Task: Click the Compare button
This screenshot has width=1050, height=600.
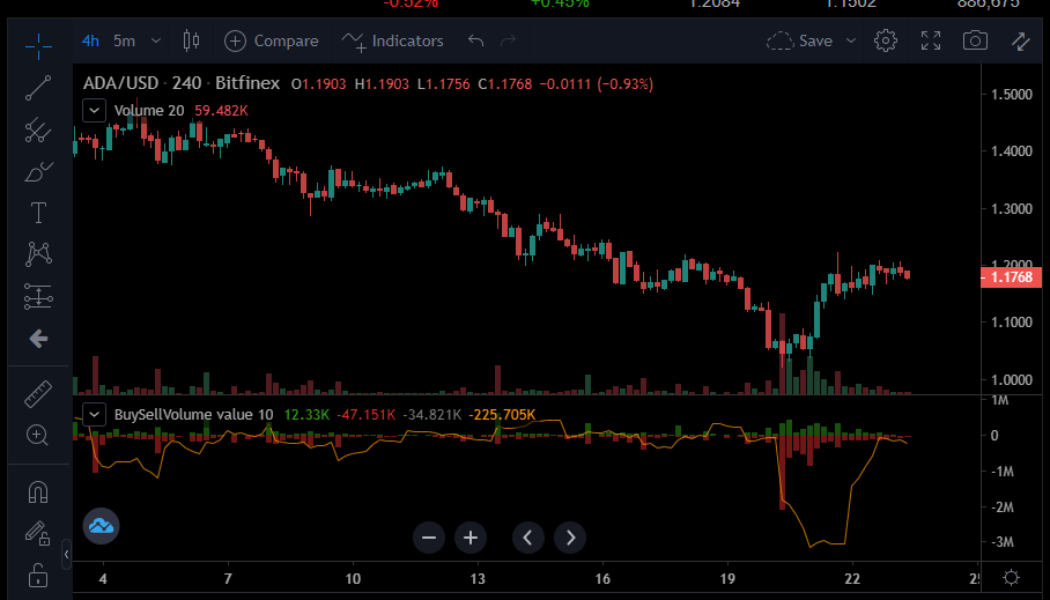Action: (271, 41)
